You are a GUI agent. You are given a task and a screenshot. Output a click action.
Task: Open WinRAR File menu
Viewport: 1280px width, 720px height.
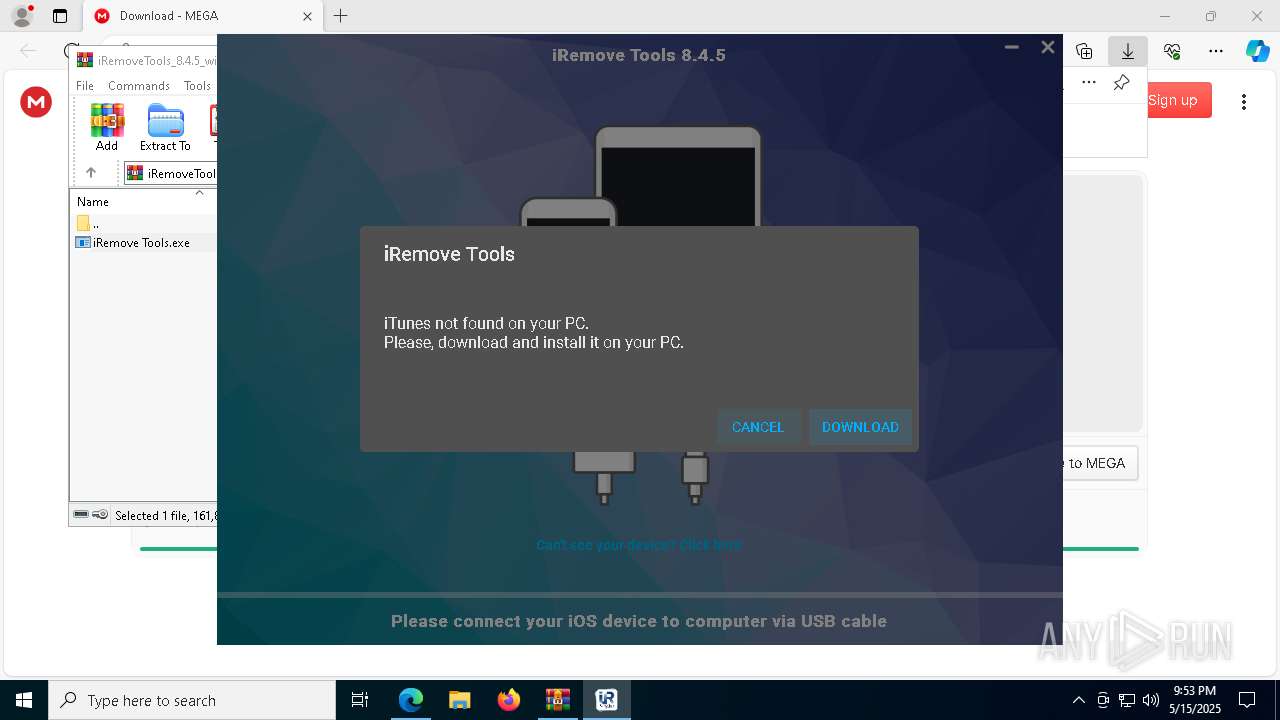[x=85, y=86]
